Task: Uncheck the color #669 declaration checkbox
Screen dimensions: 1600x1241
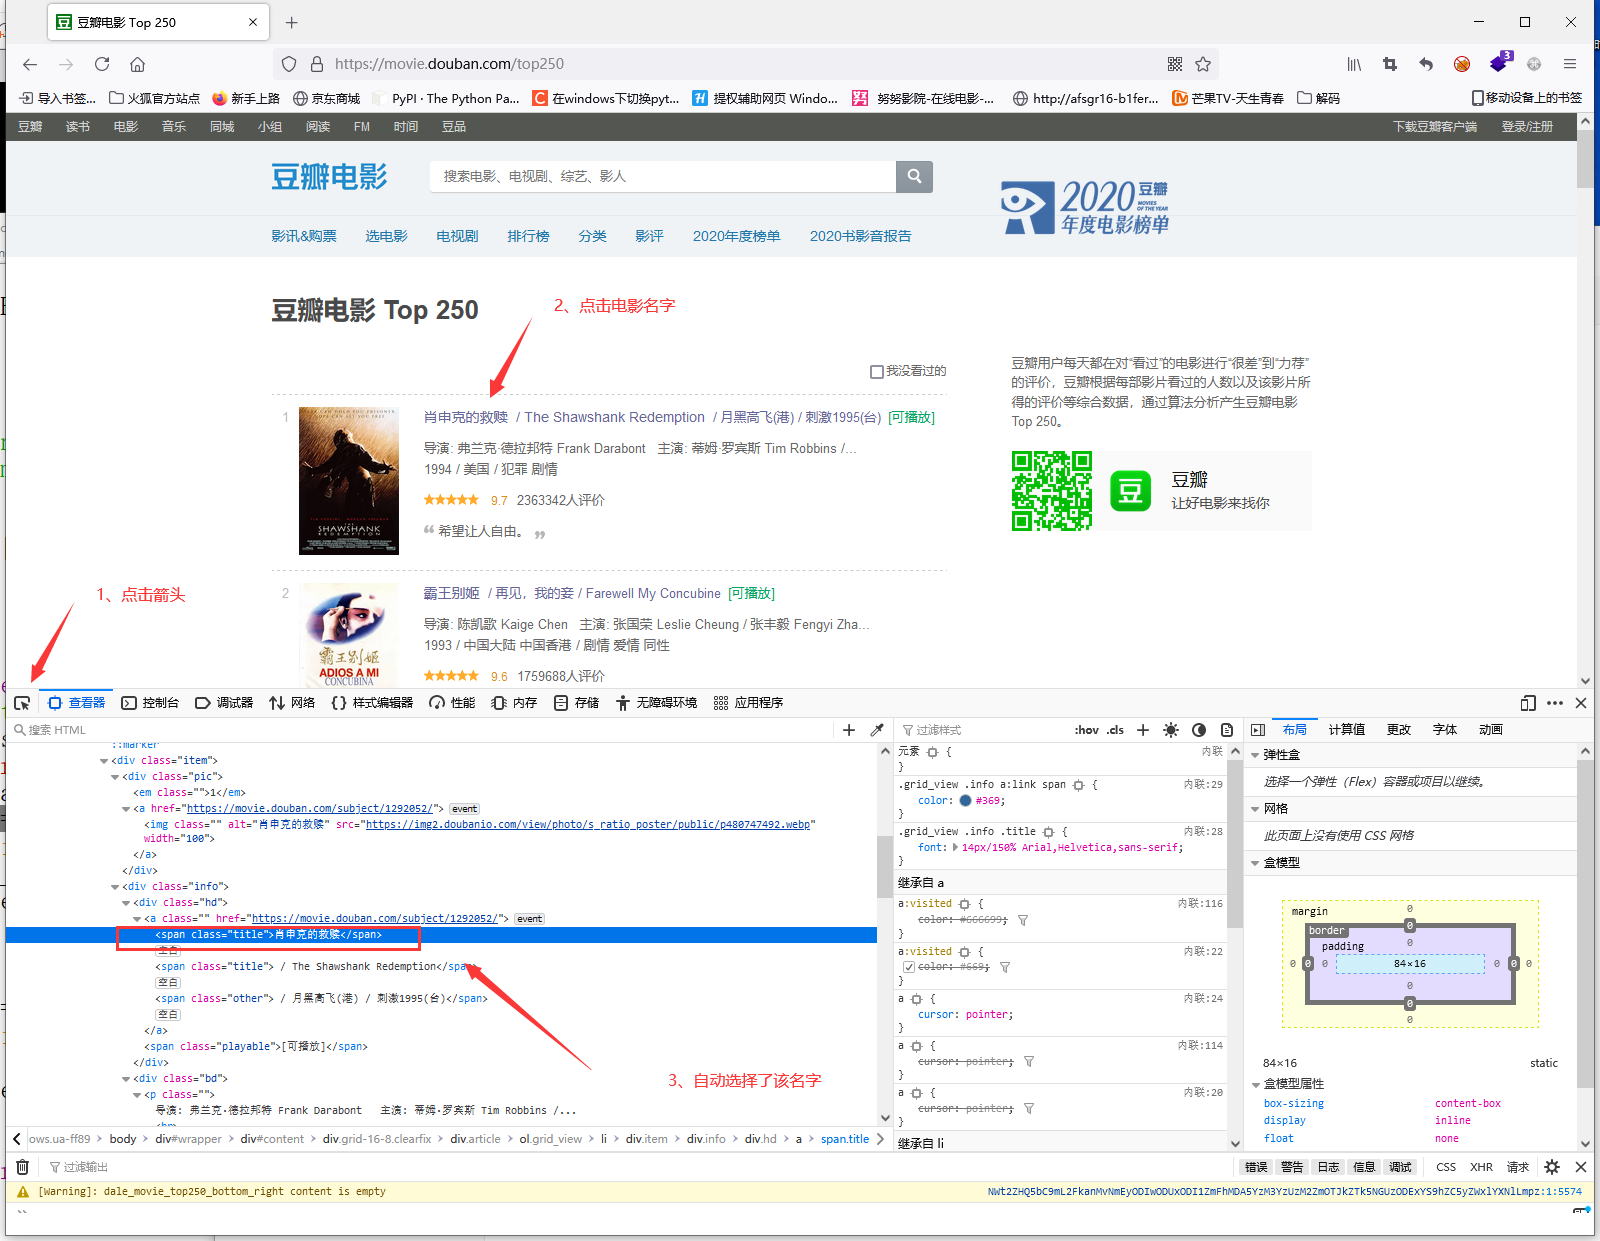Action: coord(908,967)
